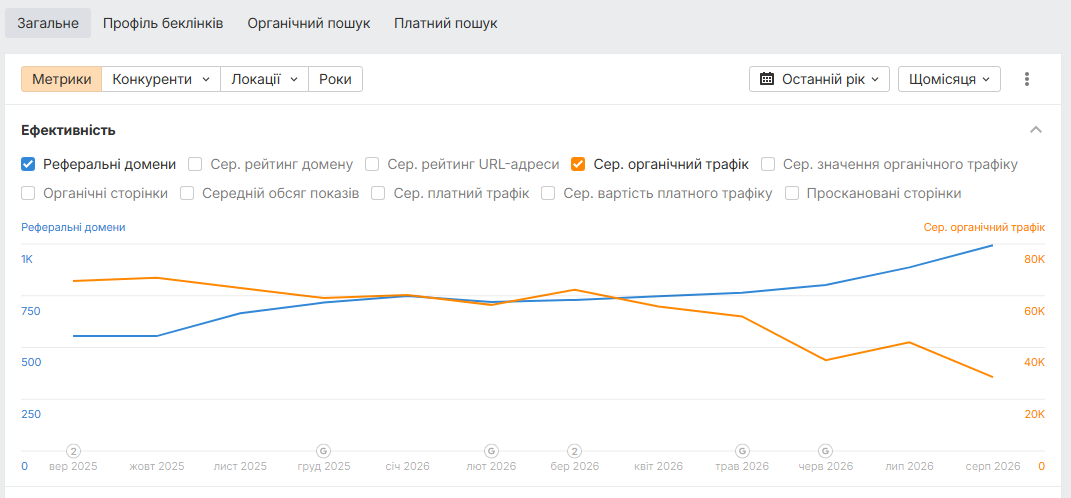Click the Google update marker under черв 2026
The image size is (1071, 498).
click(x=826, y=451)
